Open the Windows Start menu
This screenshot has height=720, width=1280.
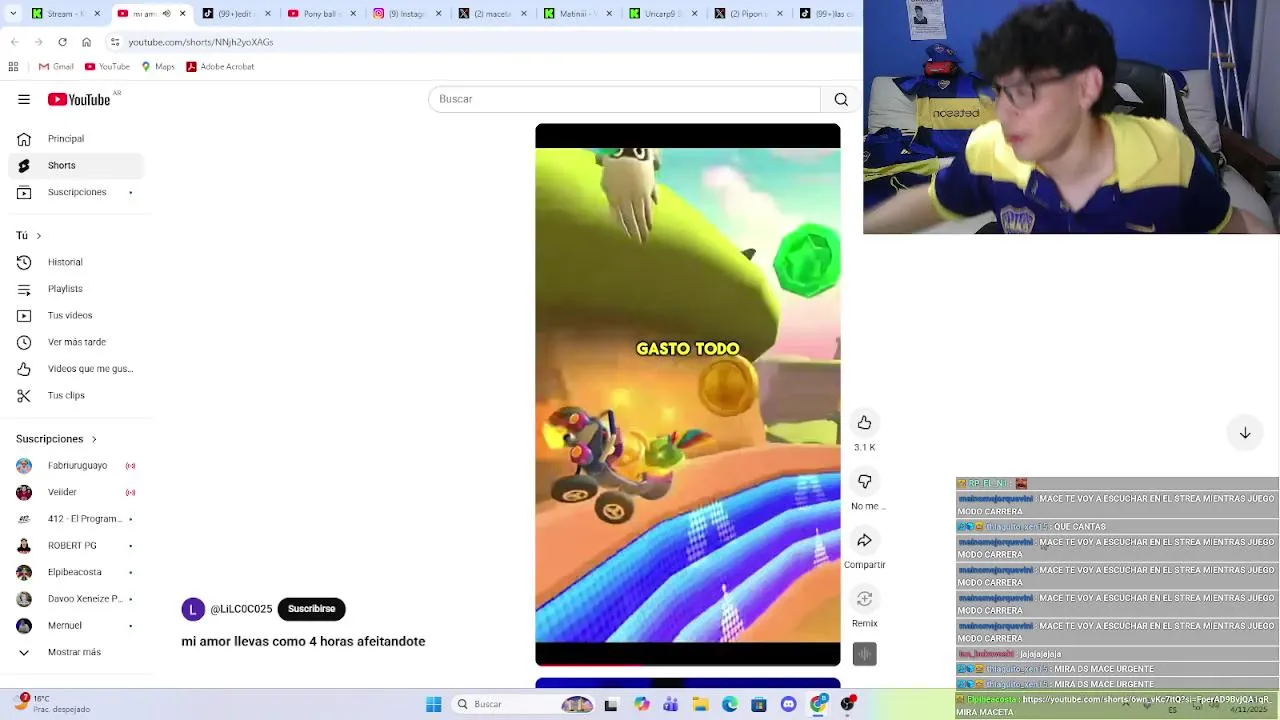[434, 704]
